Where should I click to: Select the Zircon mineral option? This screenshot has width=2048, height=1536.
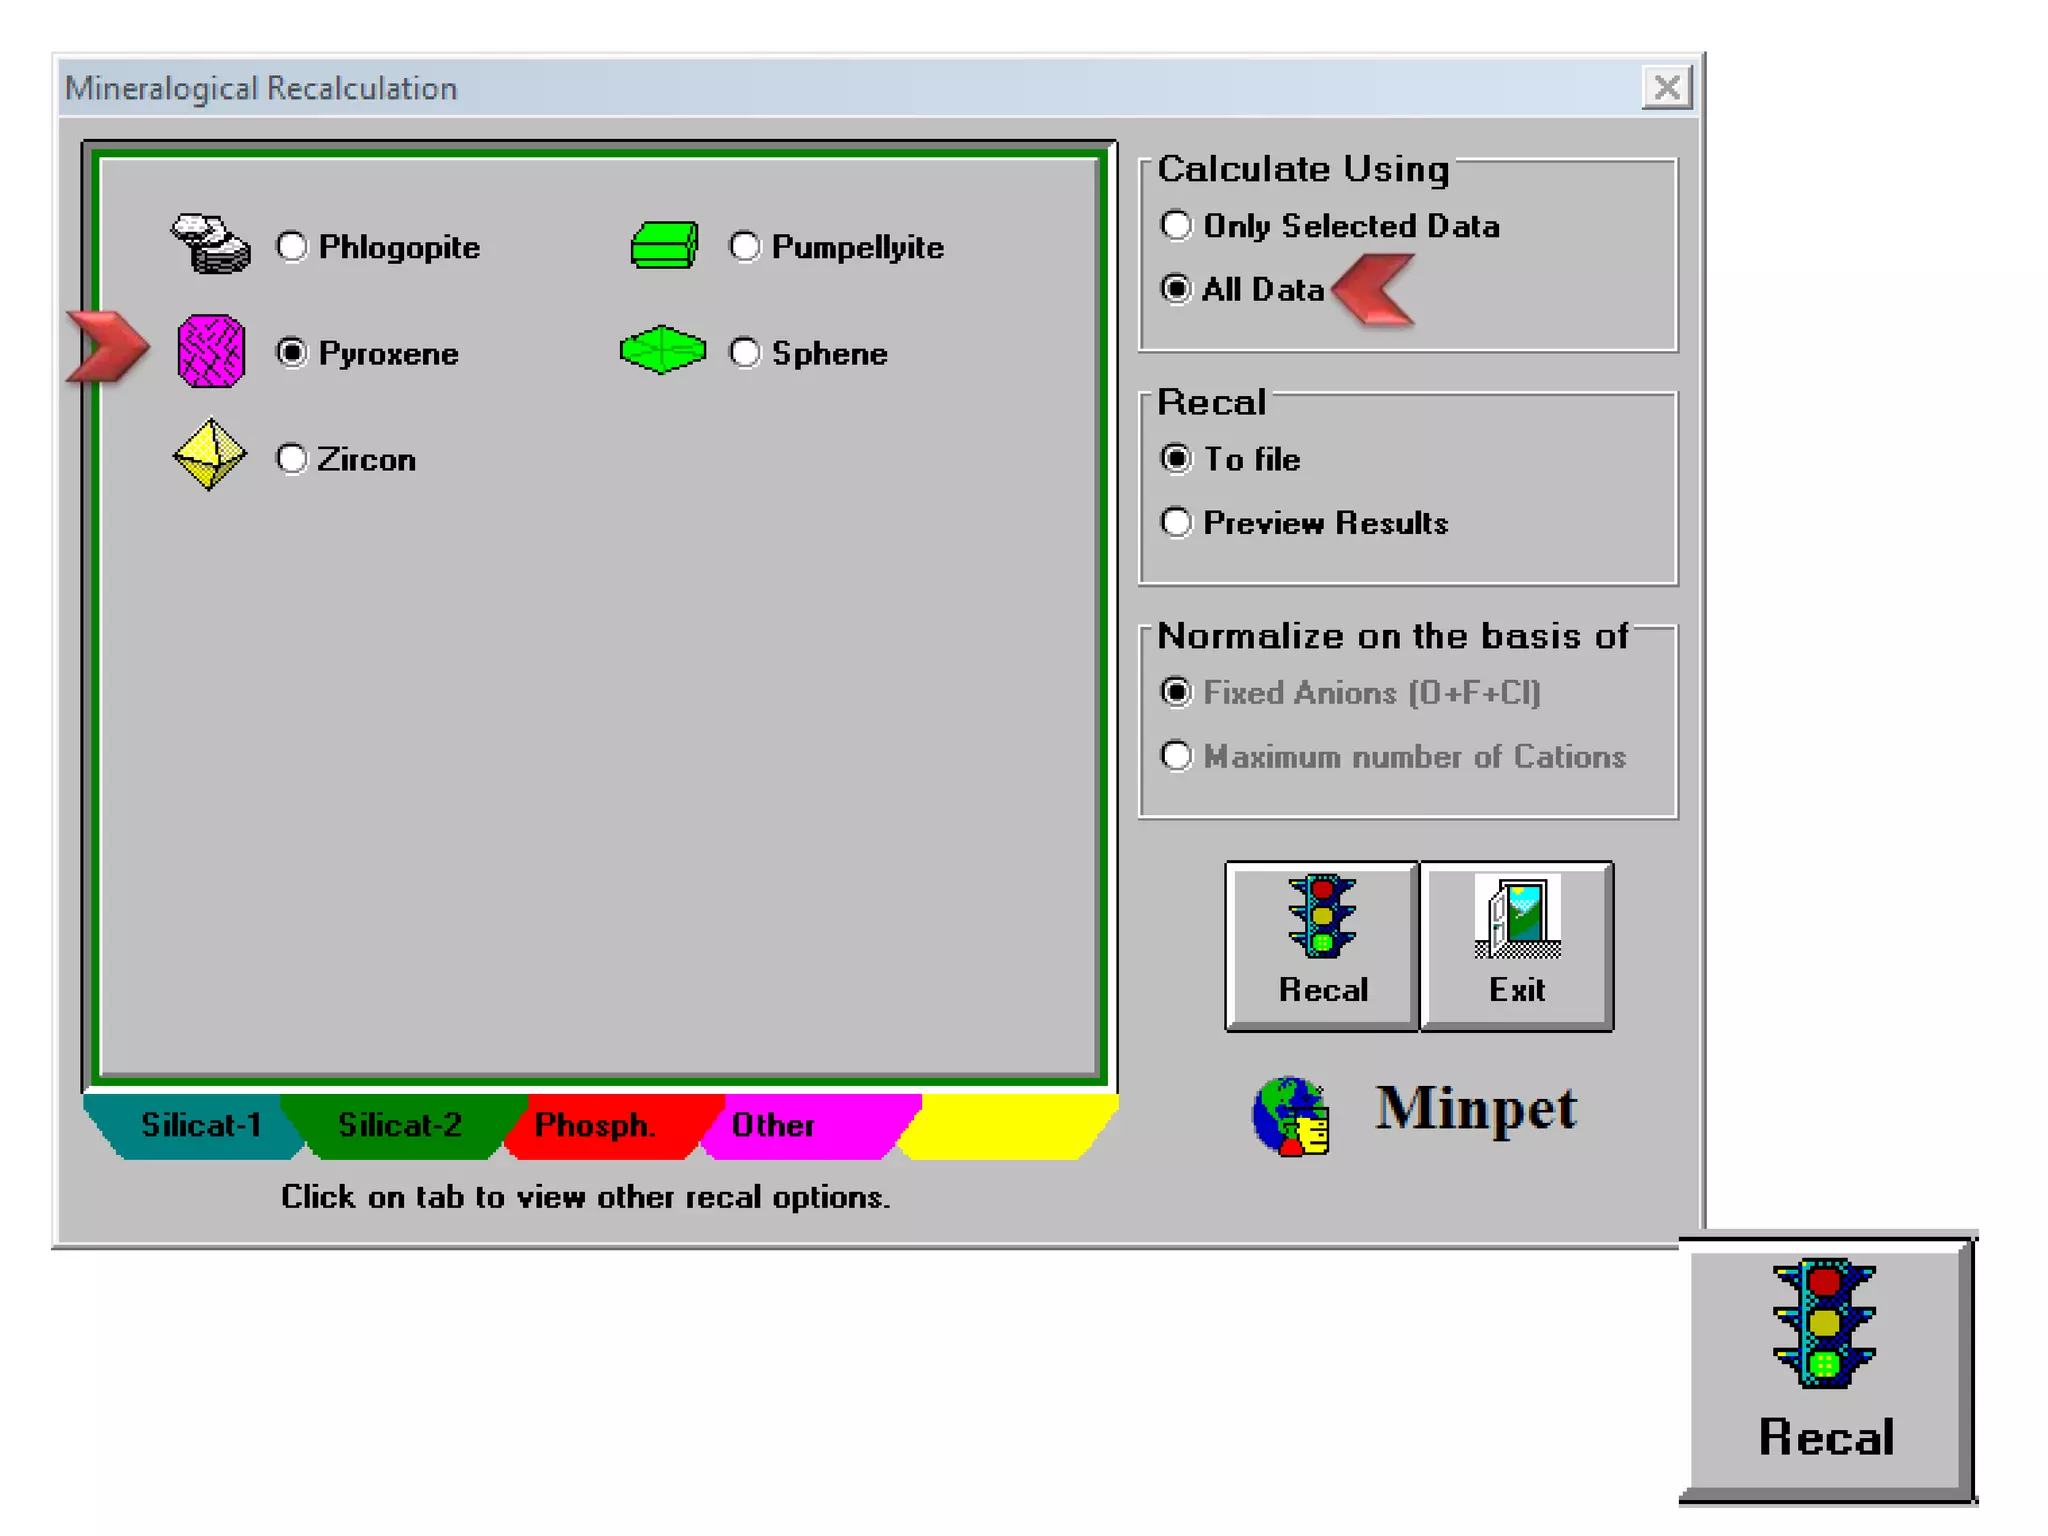click(292, 459)
